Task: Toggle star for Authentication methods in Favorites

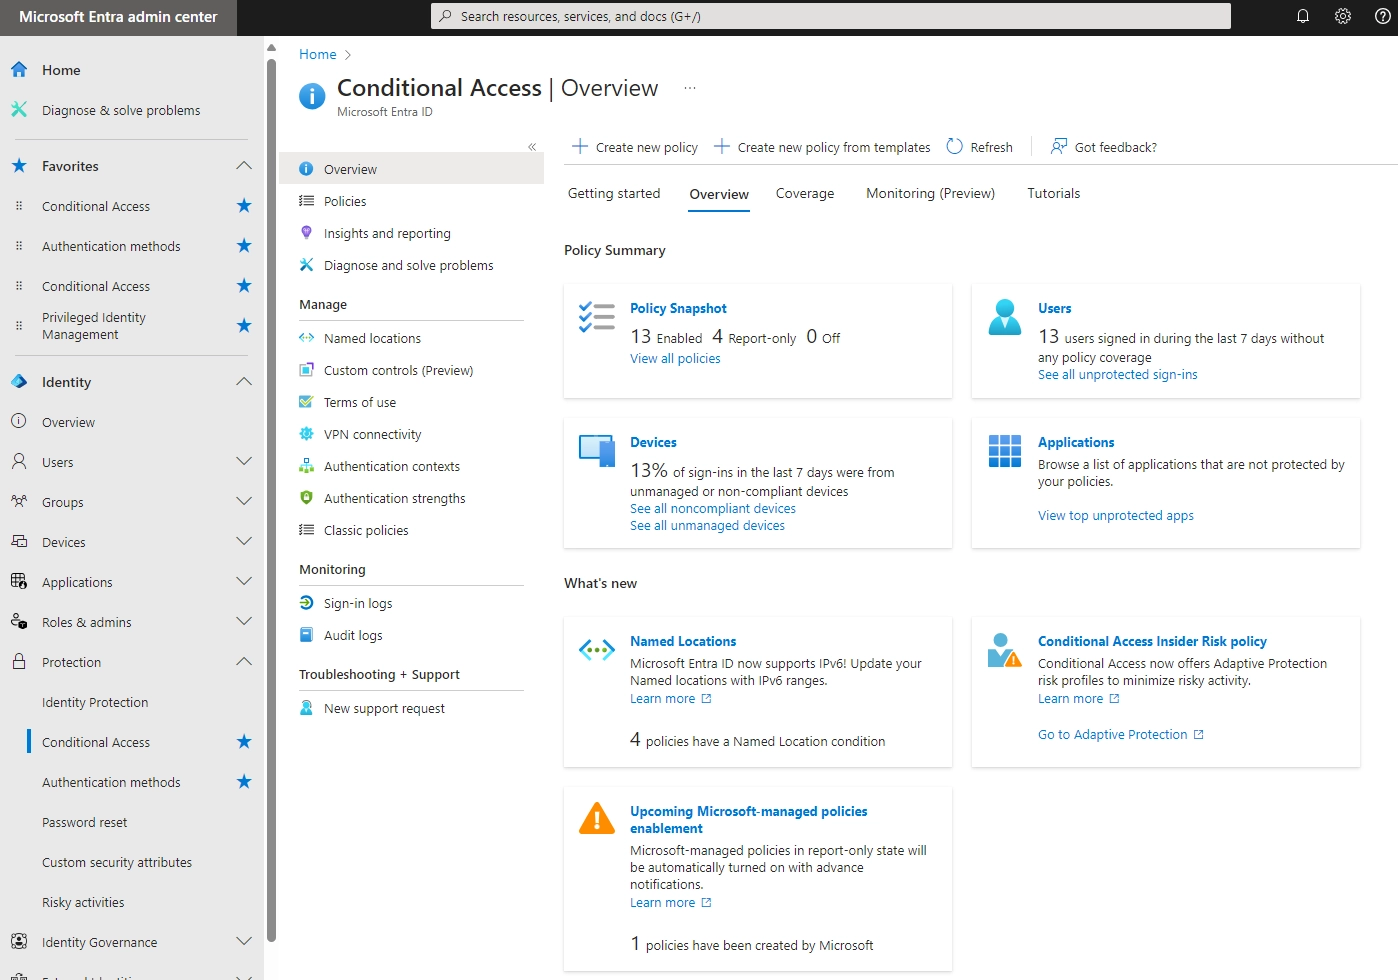Action: click(x=244, y=246)
